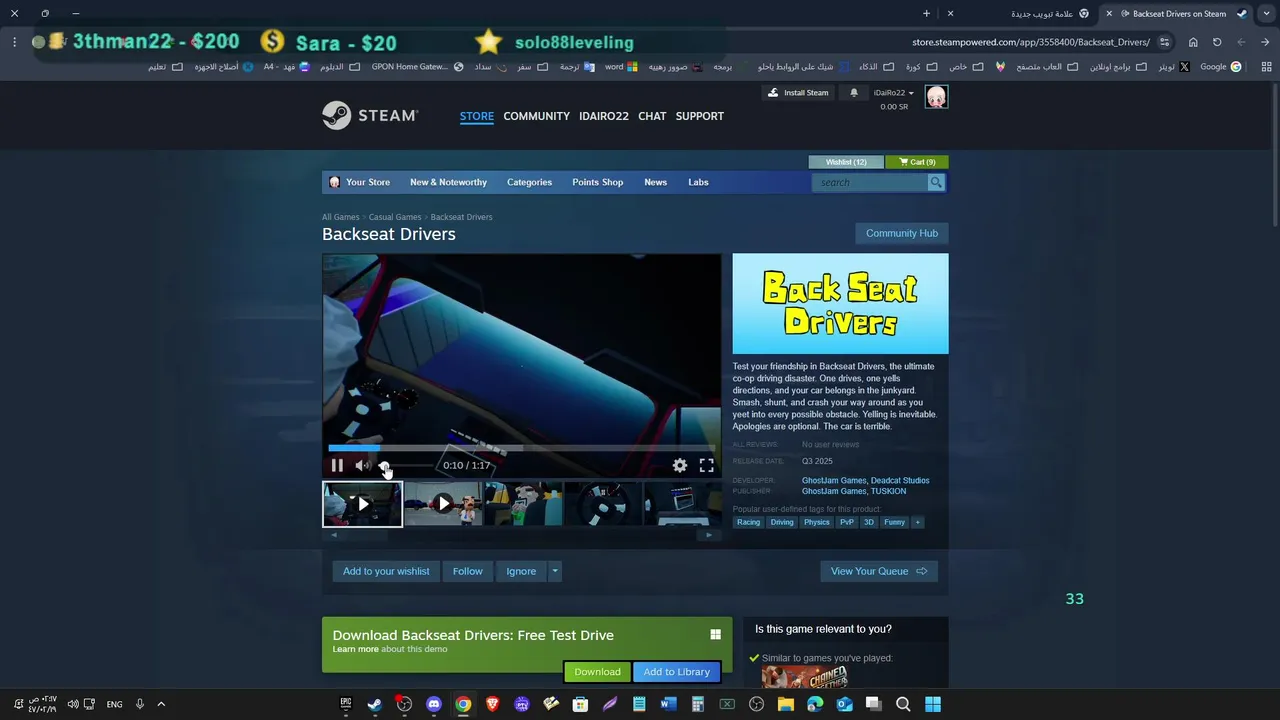This screenshot has height=720, width=1280.
Task: Open the Windows Start menu
Action: [933, 704]
